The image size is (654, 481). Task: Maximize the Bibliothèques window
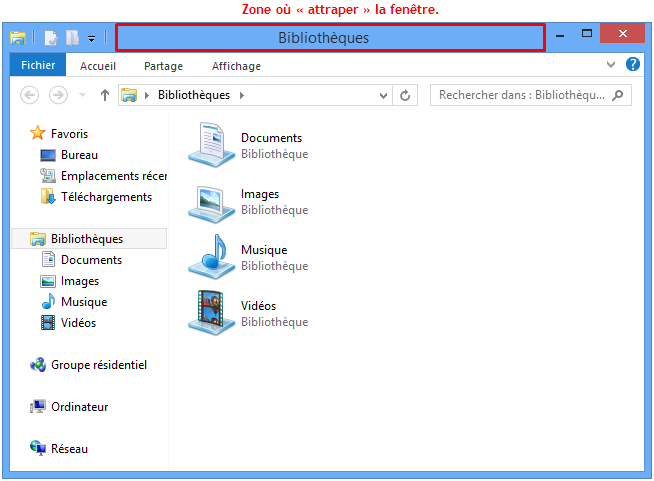(x=587, y=33)
